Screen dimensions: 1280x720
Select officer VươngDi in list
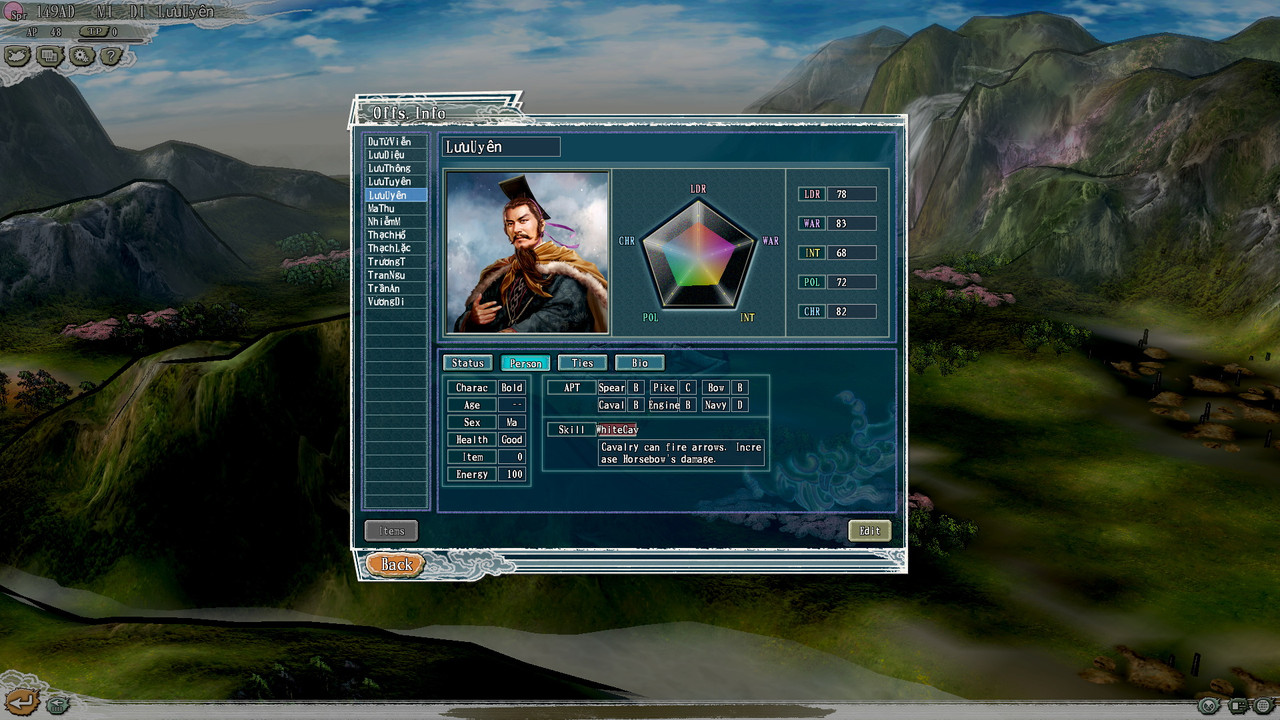pyautogui.click(x=396, y=301)
